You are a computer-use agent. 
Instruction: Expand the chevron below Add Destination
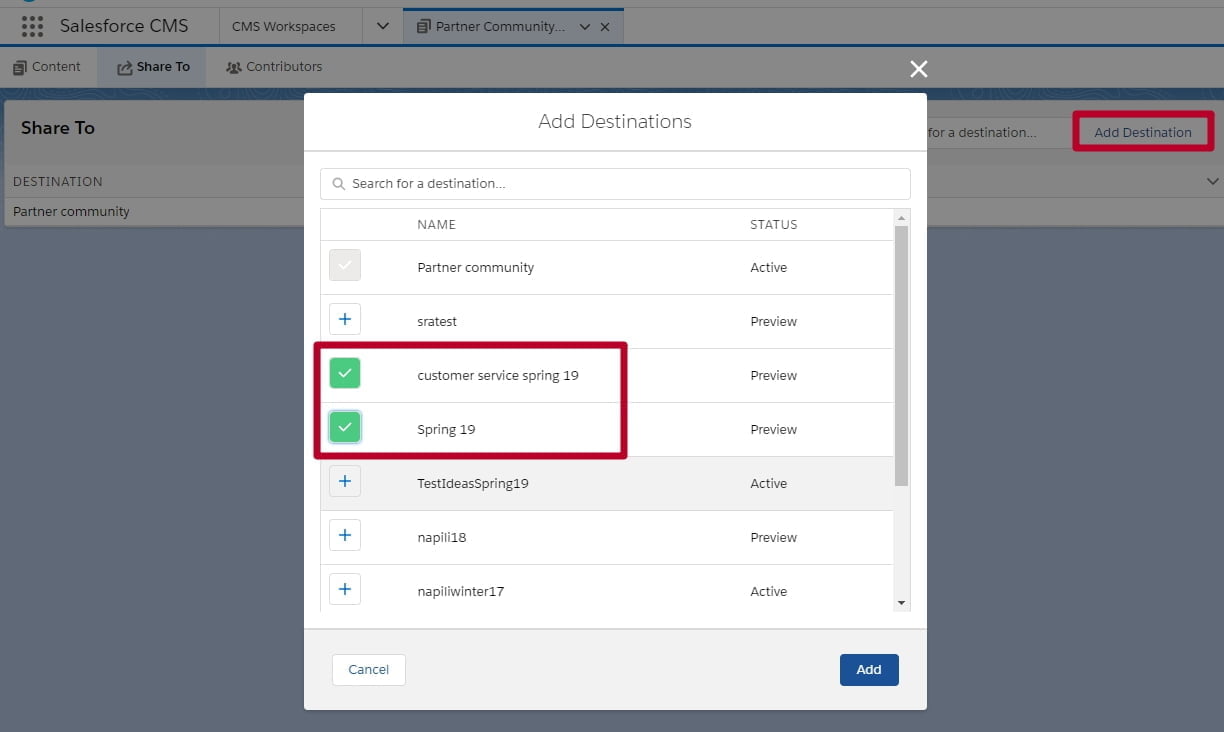point(1211,181)
